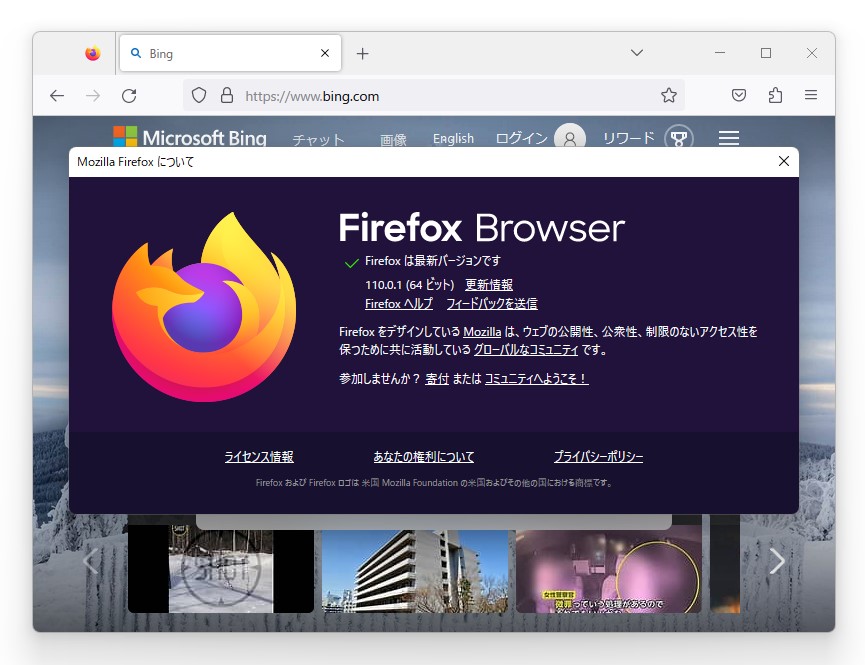Reload the page with the refresh icon
The width and height of the screenshot is (865, 665).
[x=129, y=95]
